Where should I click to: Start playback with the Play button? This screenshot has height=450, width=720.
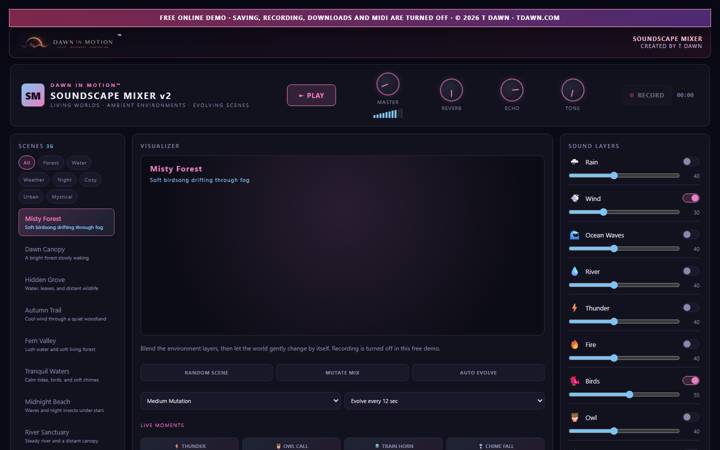tap(311, 95)
